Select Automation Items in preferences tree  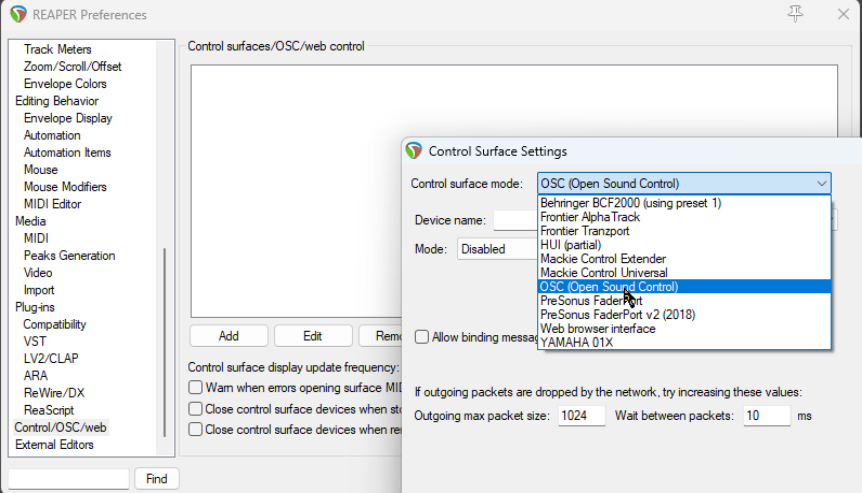point(67,152)
